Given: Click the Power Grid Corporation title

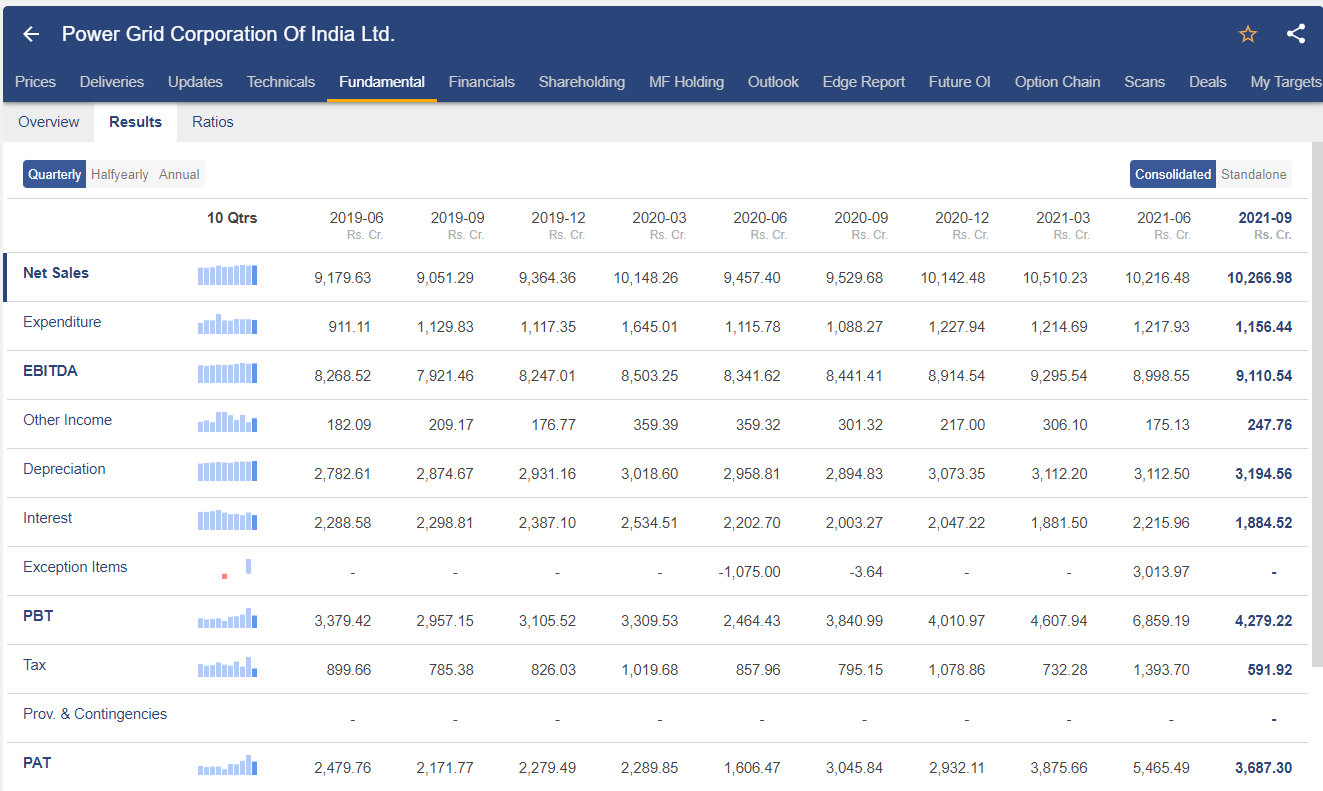Looking at the screenshot, I should click(x=228, y=34).
